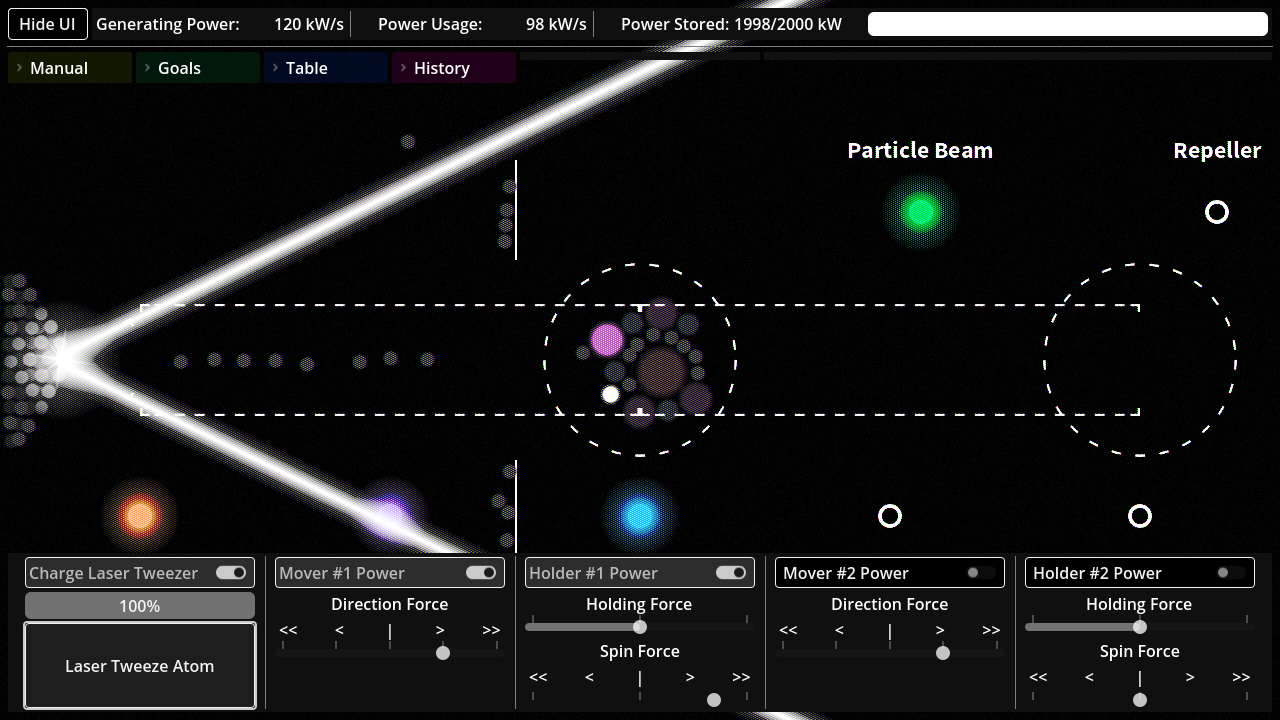Click the white ring below the empty dashed holder
Viewport: 1280px width, 720px height.
(x=1140, y=516)
